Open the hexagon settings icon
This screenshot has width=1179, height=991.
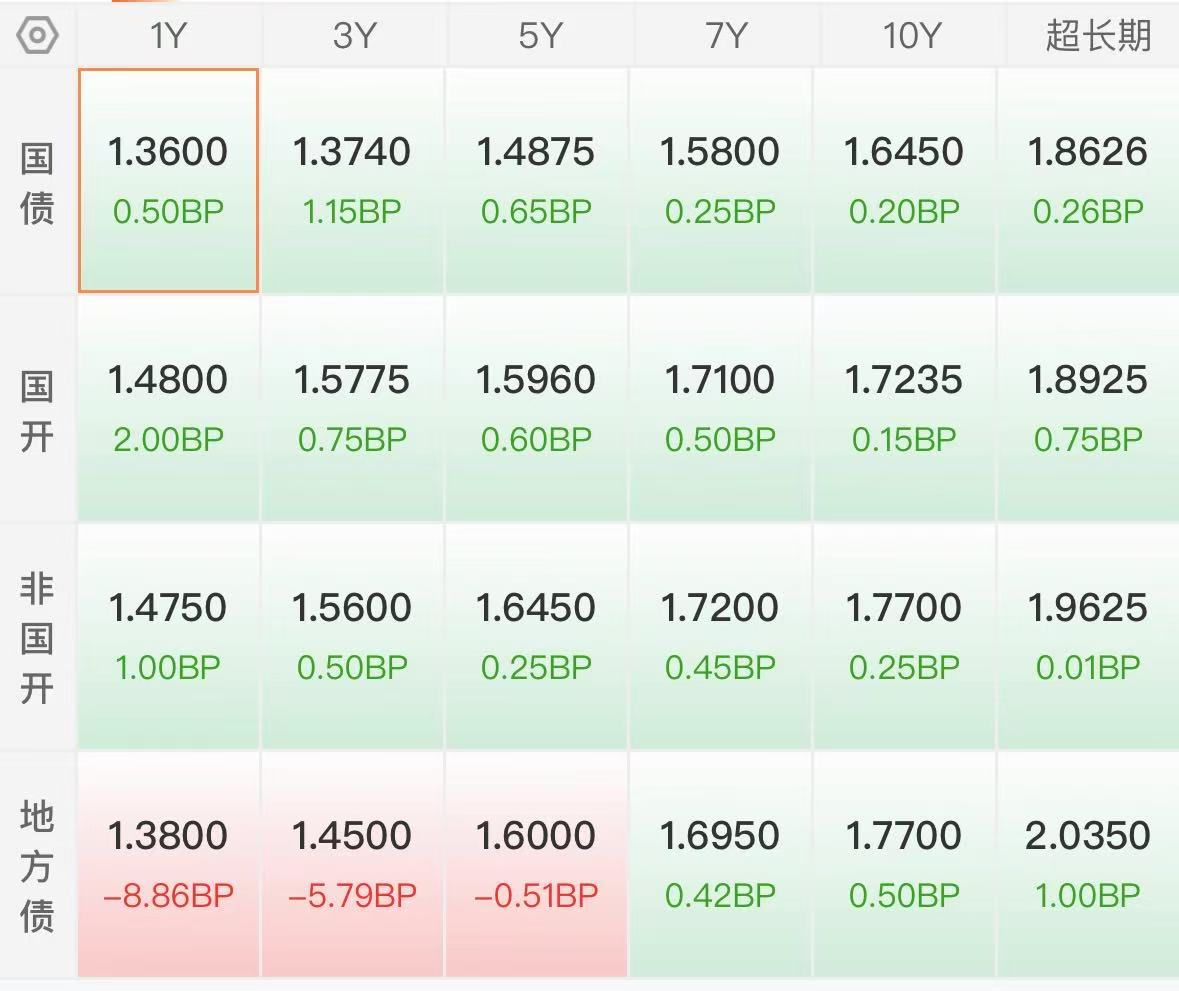(37, 35)
